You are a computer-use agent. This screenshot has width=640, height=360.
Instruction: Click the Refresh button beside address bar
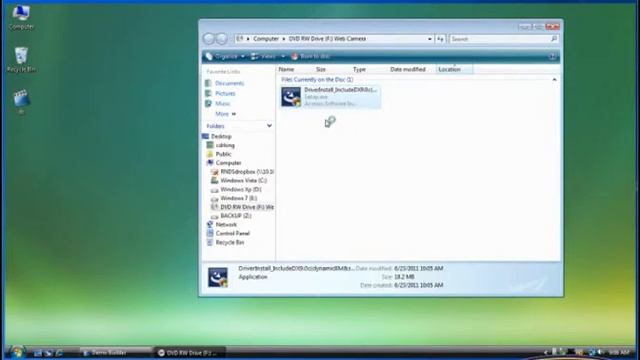point(440,39)
